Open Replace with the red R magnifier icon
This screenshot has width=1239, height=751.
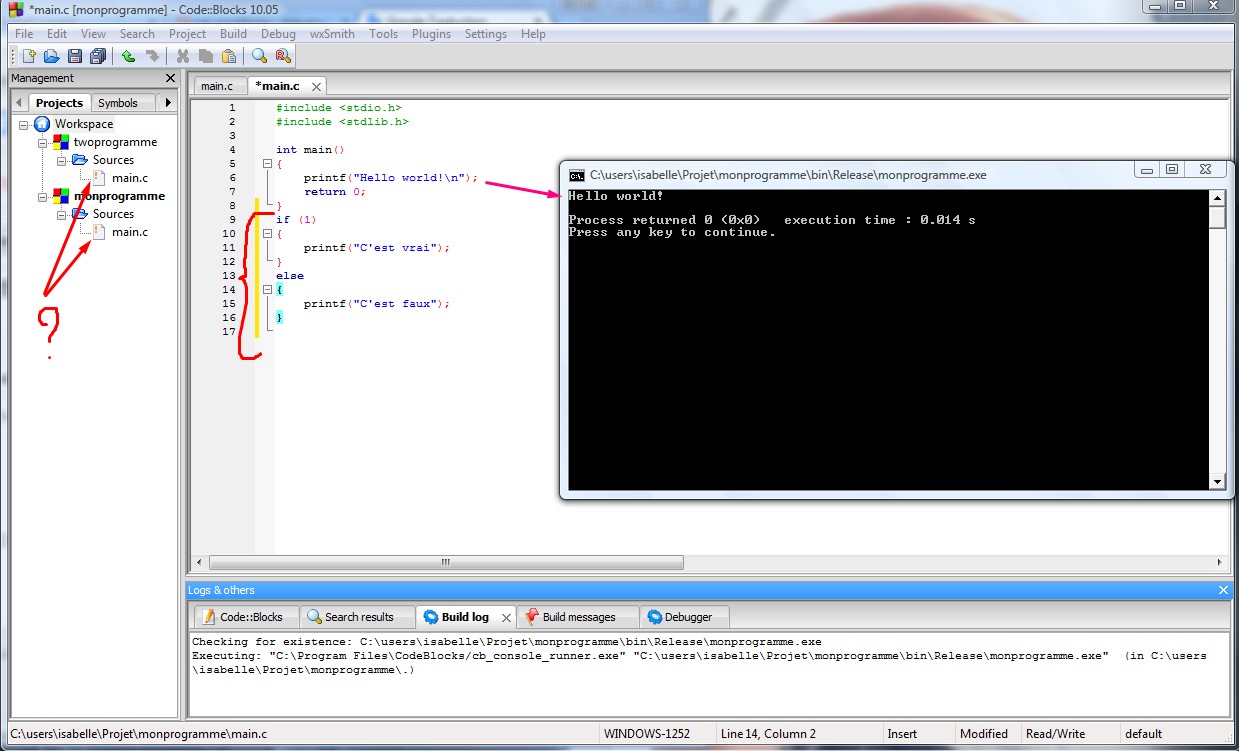283,56
